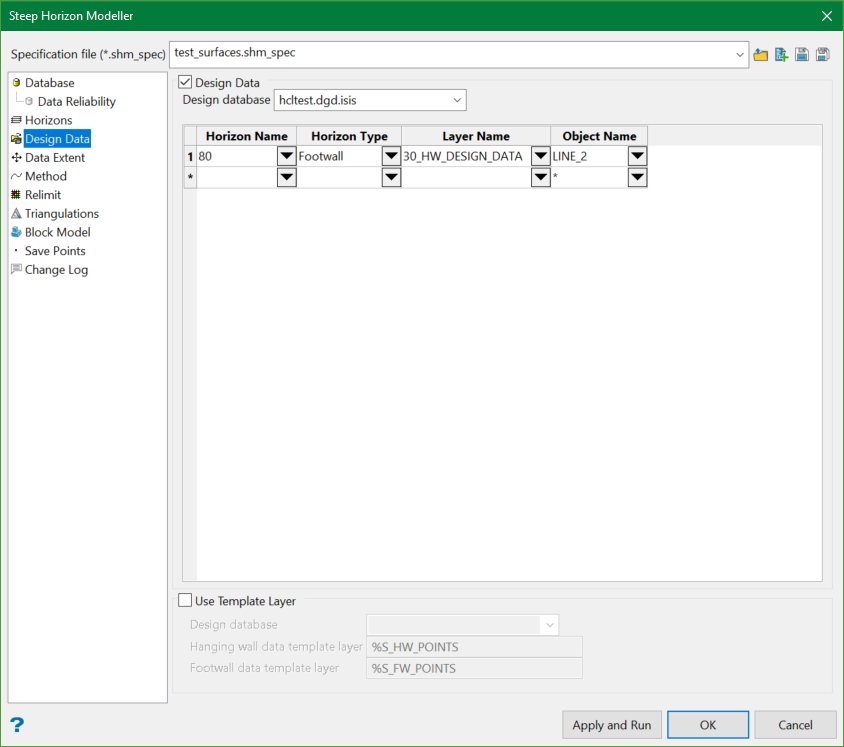The width and height of the screenshot is (844, 747).
Task: Expand the Specification file dropdown list
Action: click(739, 54)
